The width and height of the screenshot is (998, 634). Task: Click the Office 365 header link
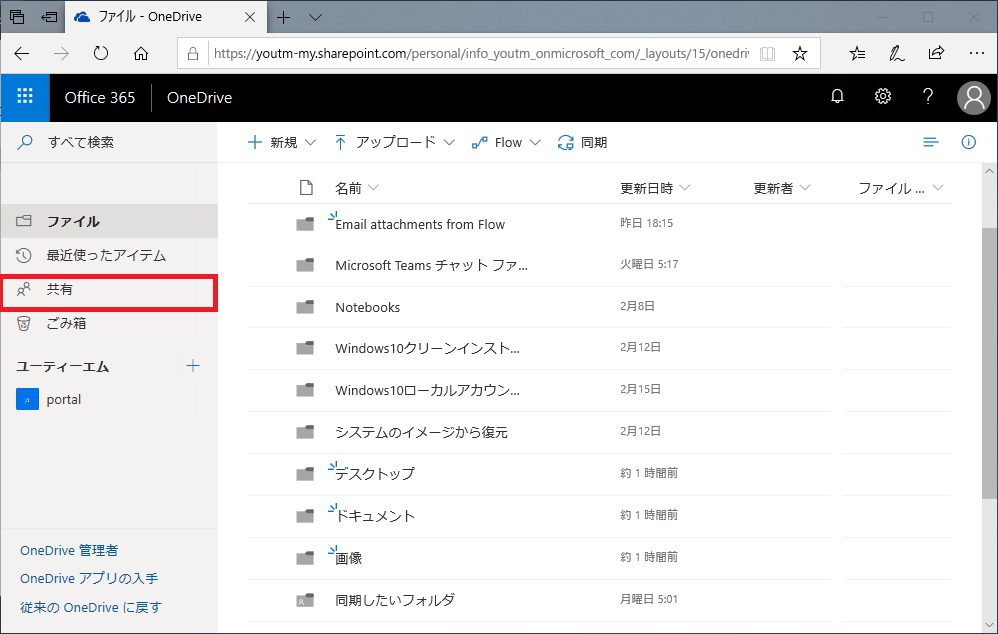pyautogui.click(x=100, y=97)
